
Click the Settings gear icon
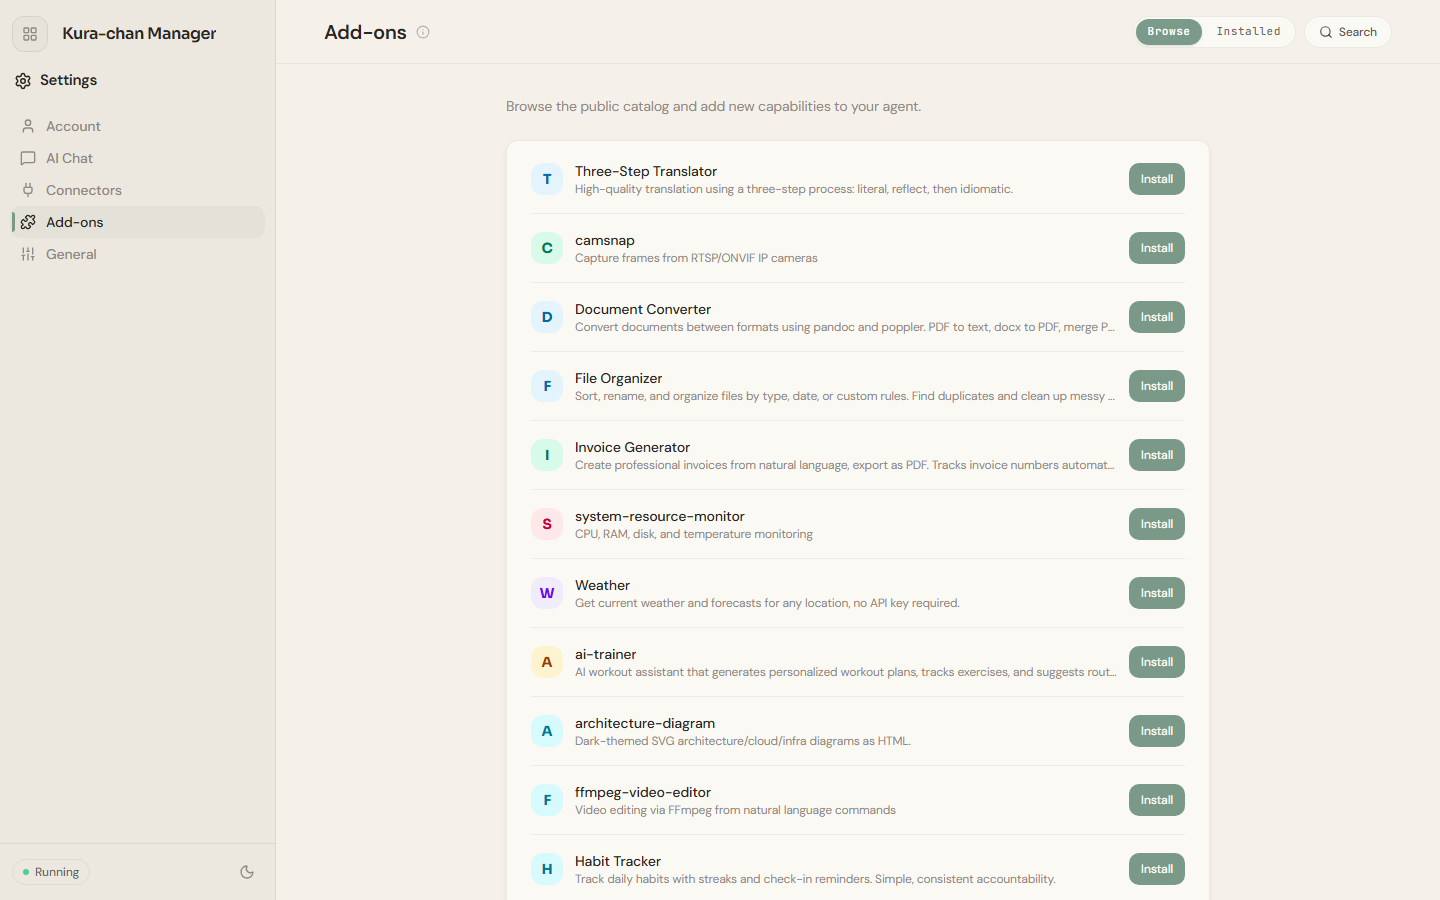click(23, 81)
